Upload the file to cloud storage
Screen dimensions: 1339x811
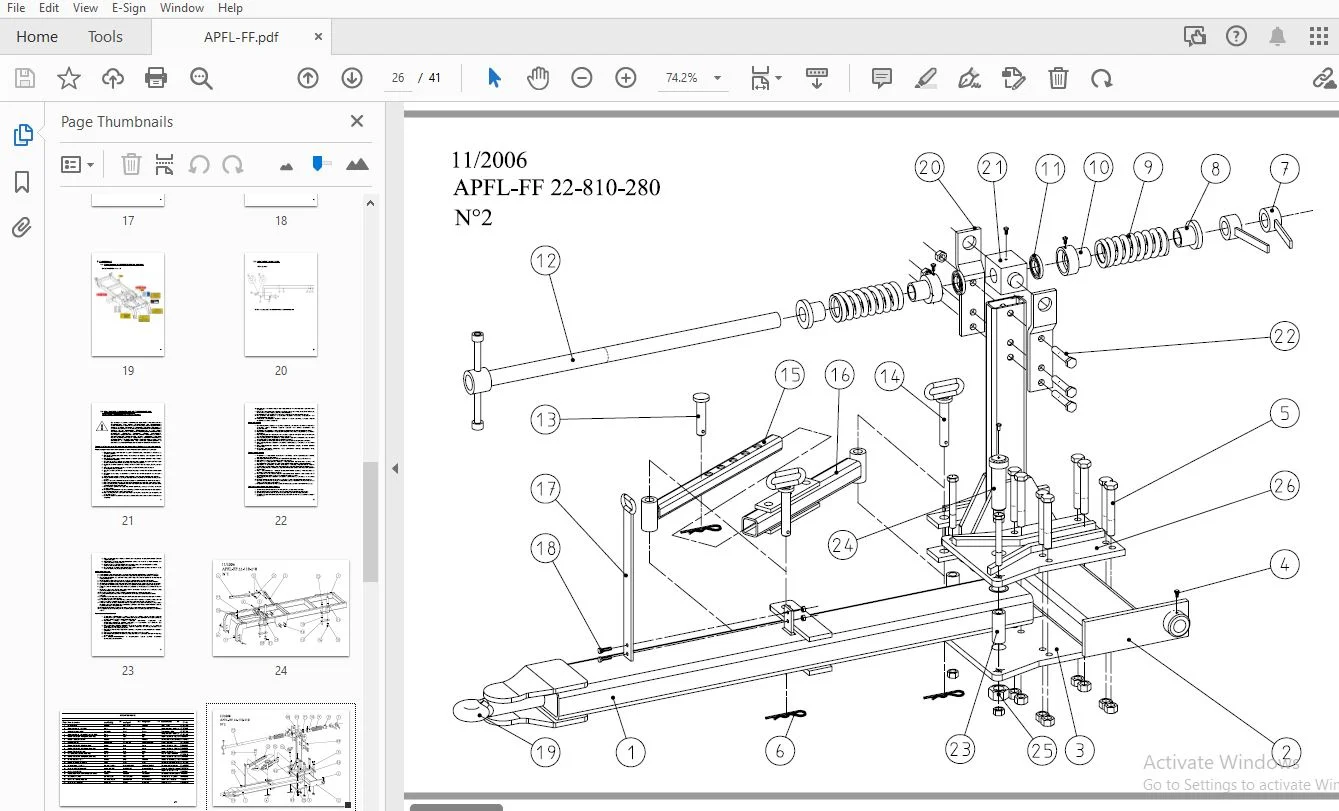click(x=112, y=78)
